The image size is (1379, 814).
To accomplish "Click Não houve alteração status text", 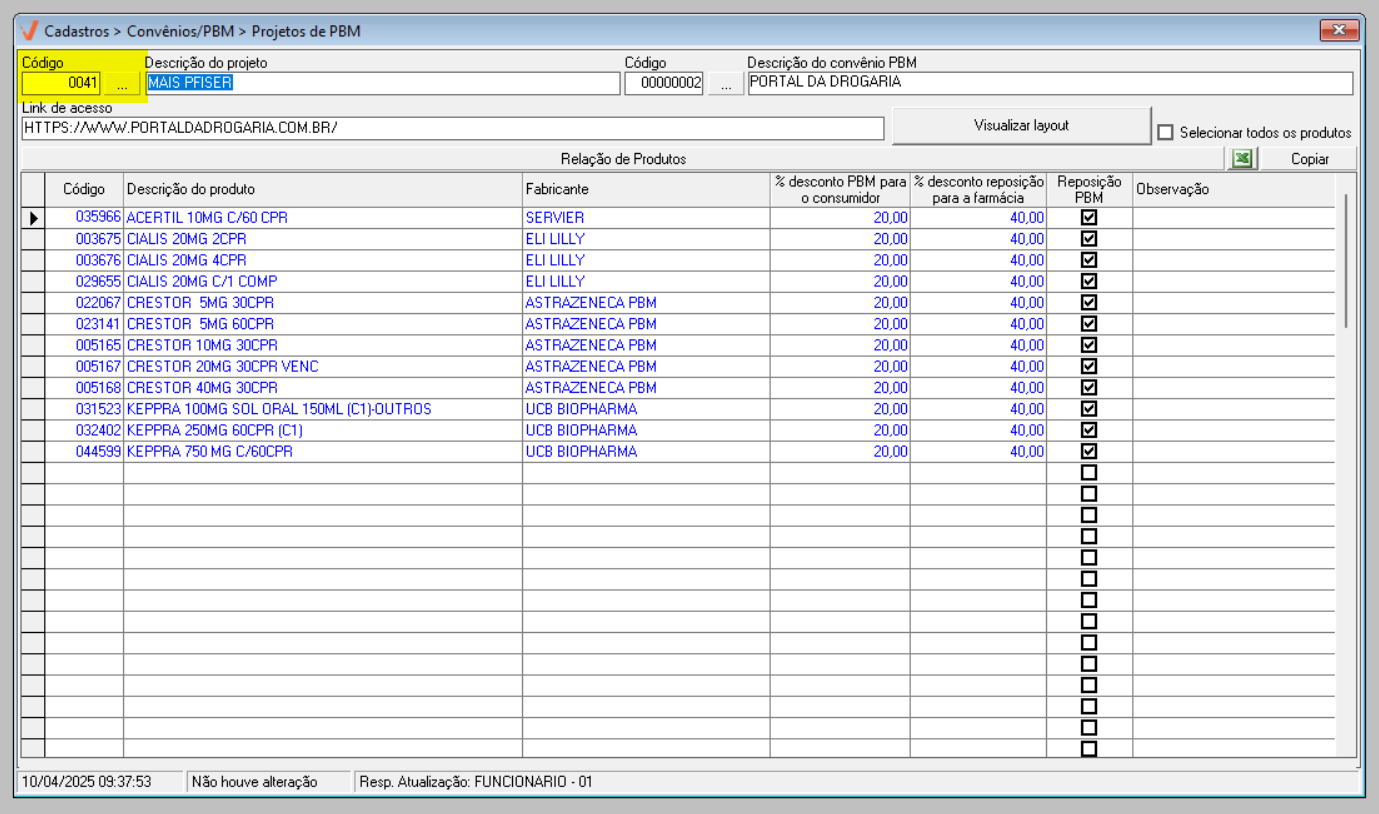I will tap(254, 781).
